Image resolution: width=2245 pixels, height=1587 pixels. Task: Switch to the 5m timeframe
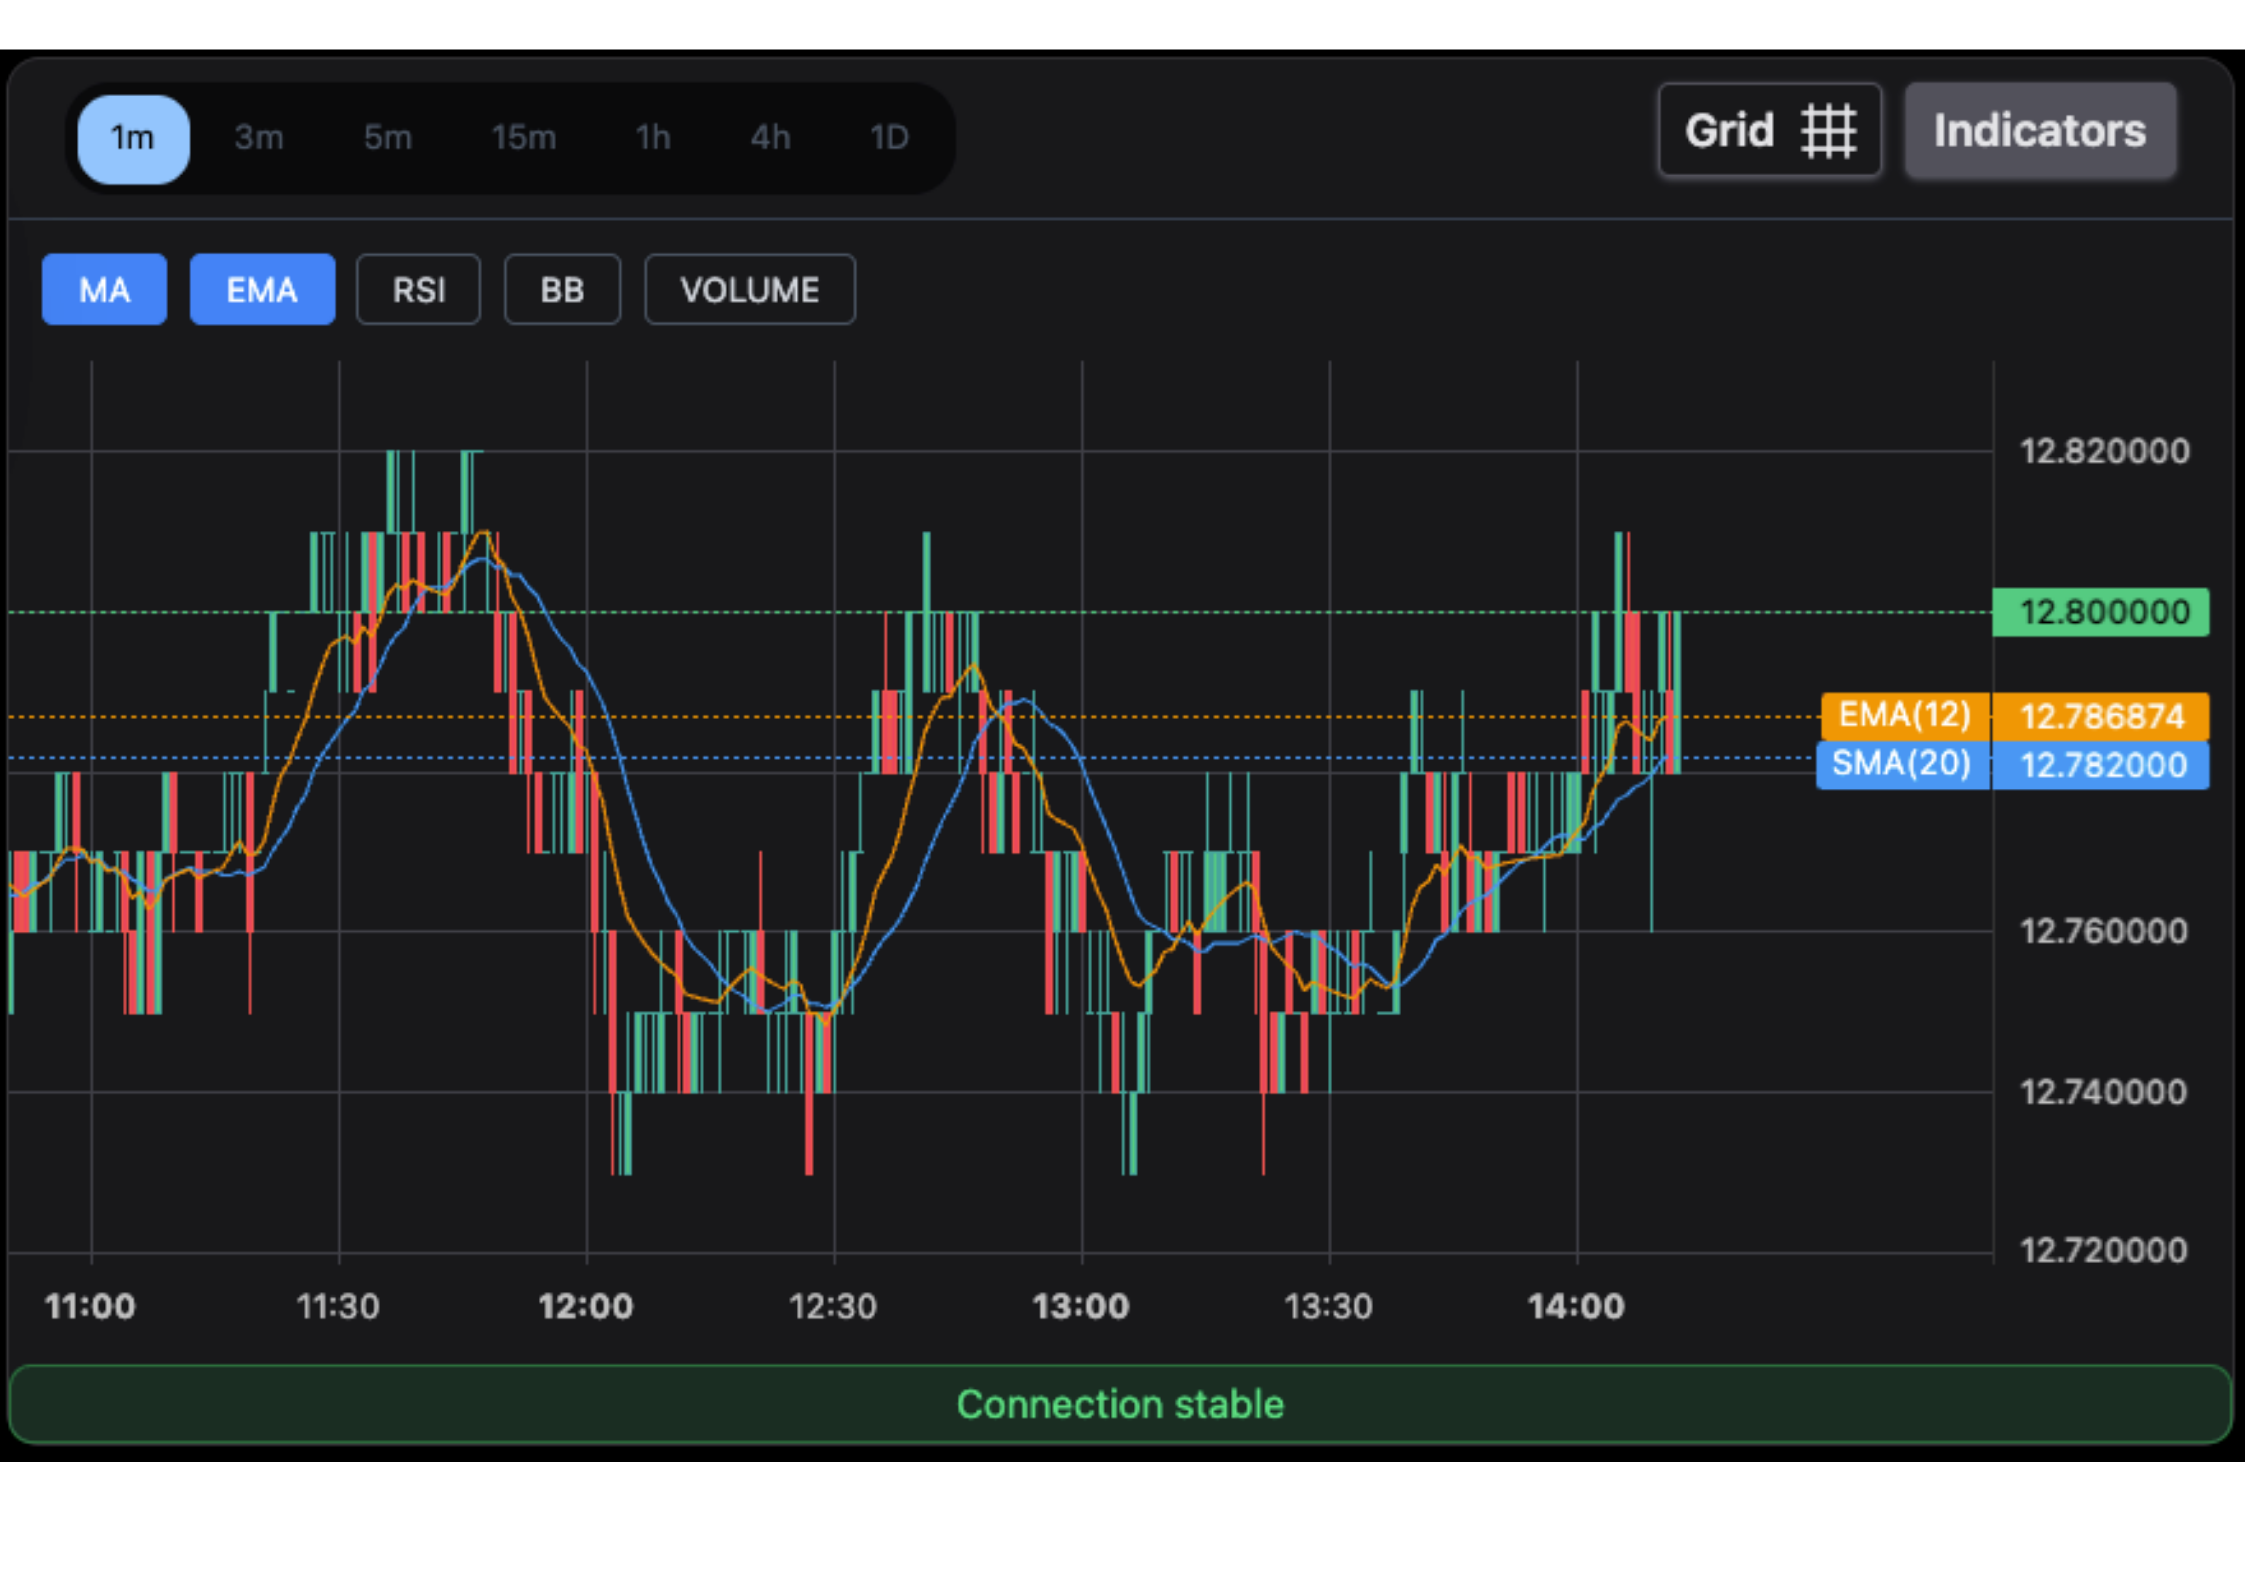click(x=388, y=138)
